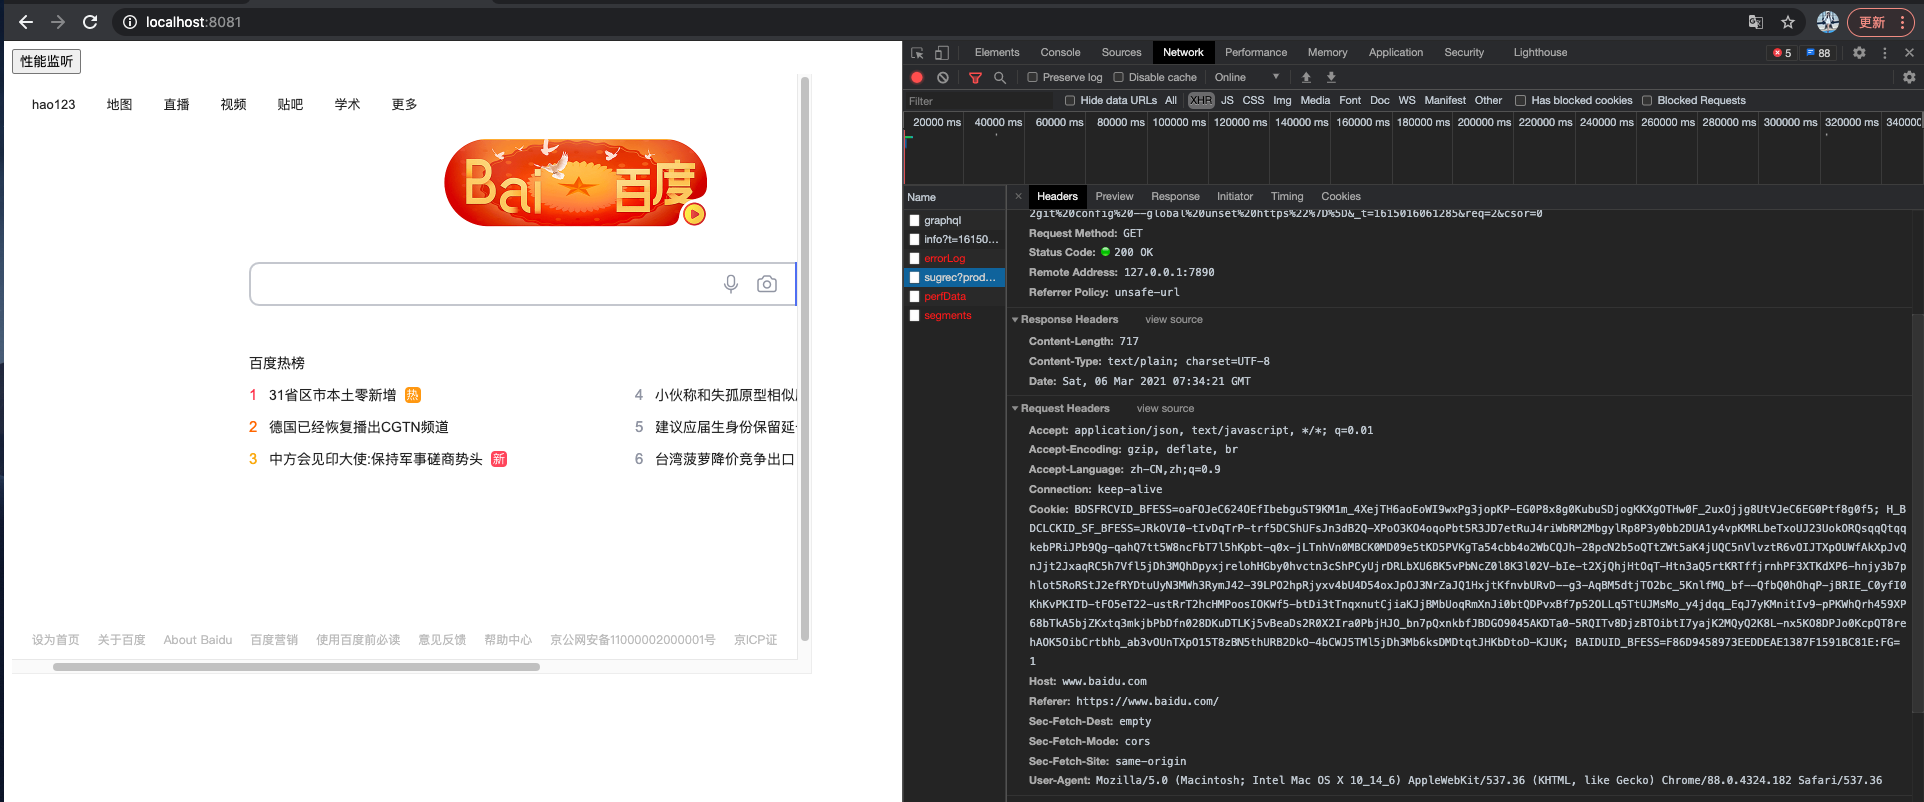
Task: Click the horizontal scrollbar of the embedded page
Action: [x=296, y=667]
